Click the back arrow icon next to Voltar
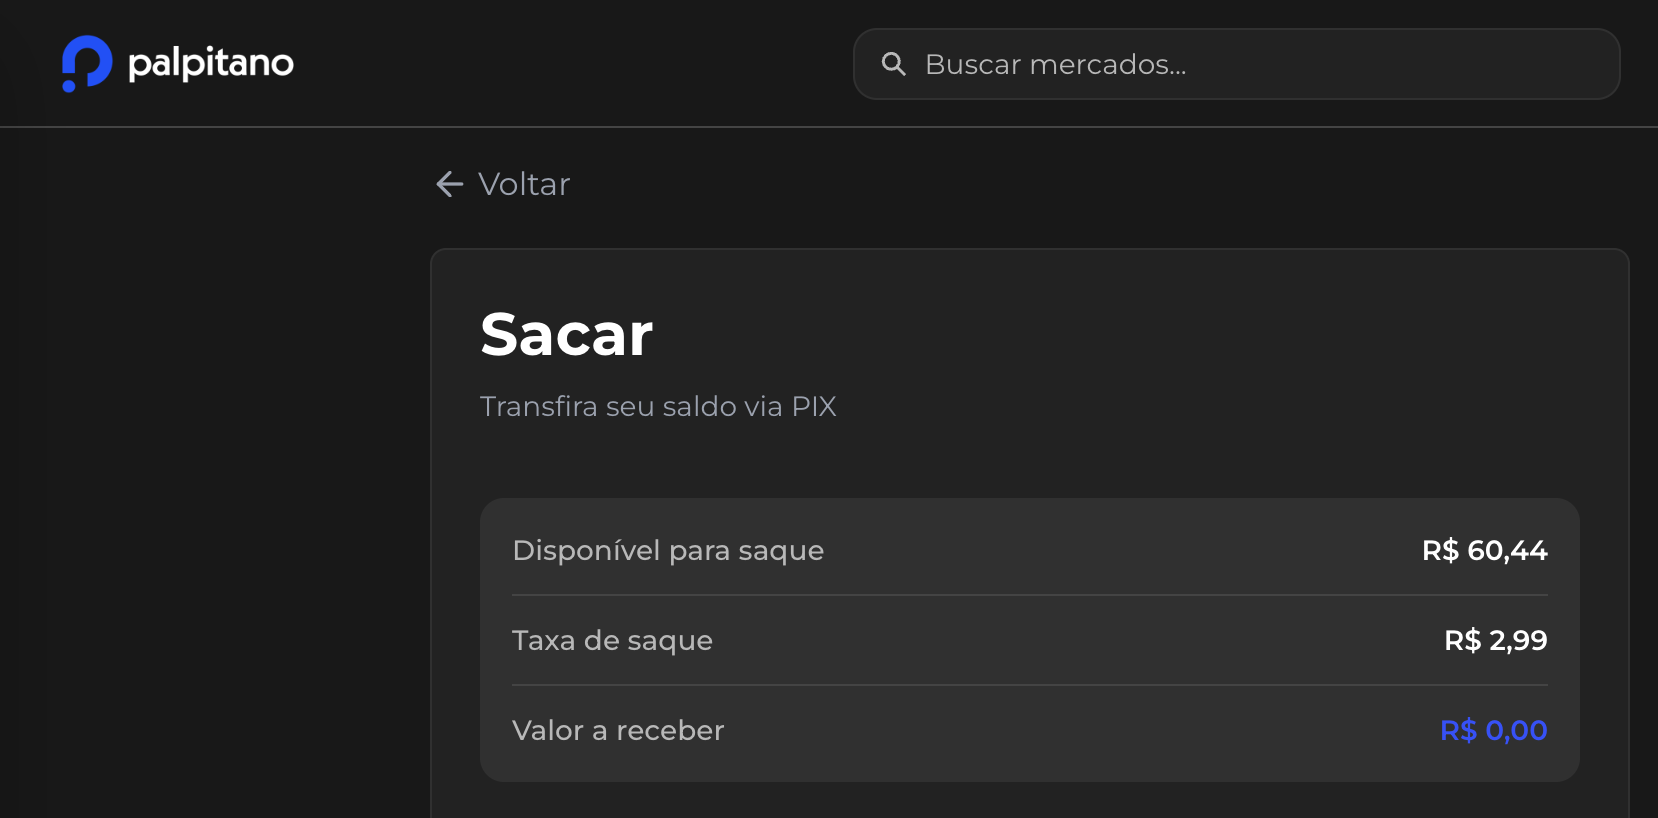The width and height of the screenshot is (1658, 818). 448,184
